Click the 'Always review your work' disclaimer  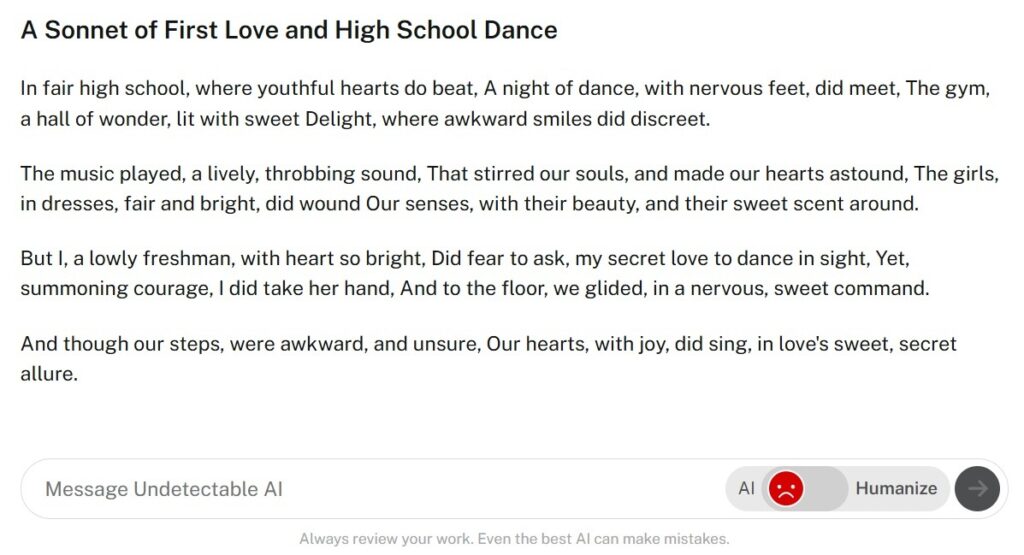coord(514,539)
